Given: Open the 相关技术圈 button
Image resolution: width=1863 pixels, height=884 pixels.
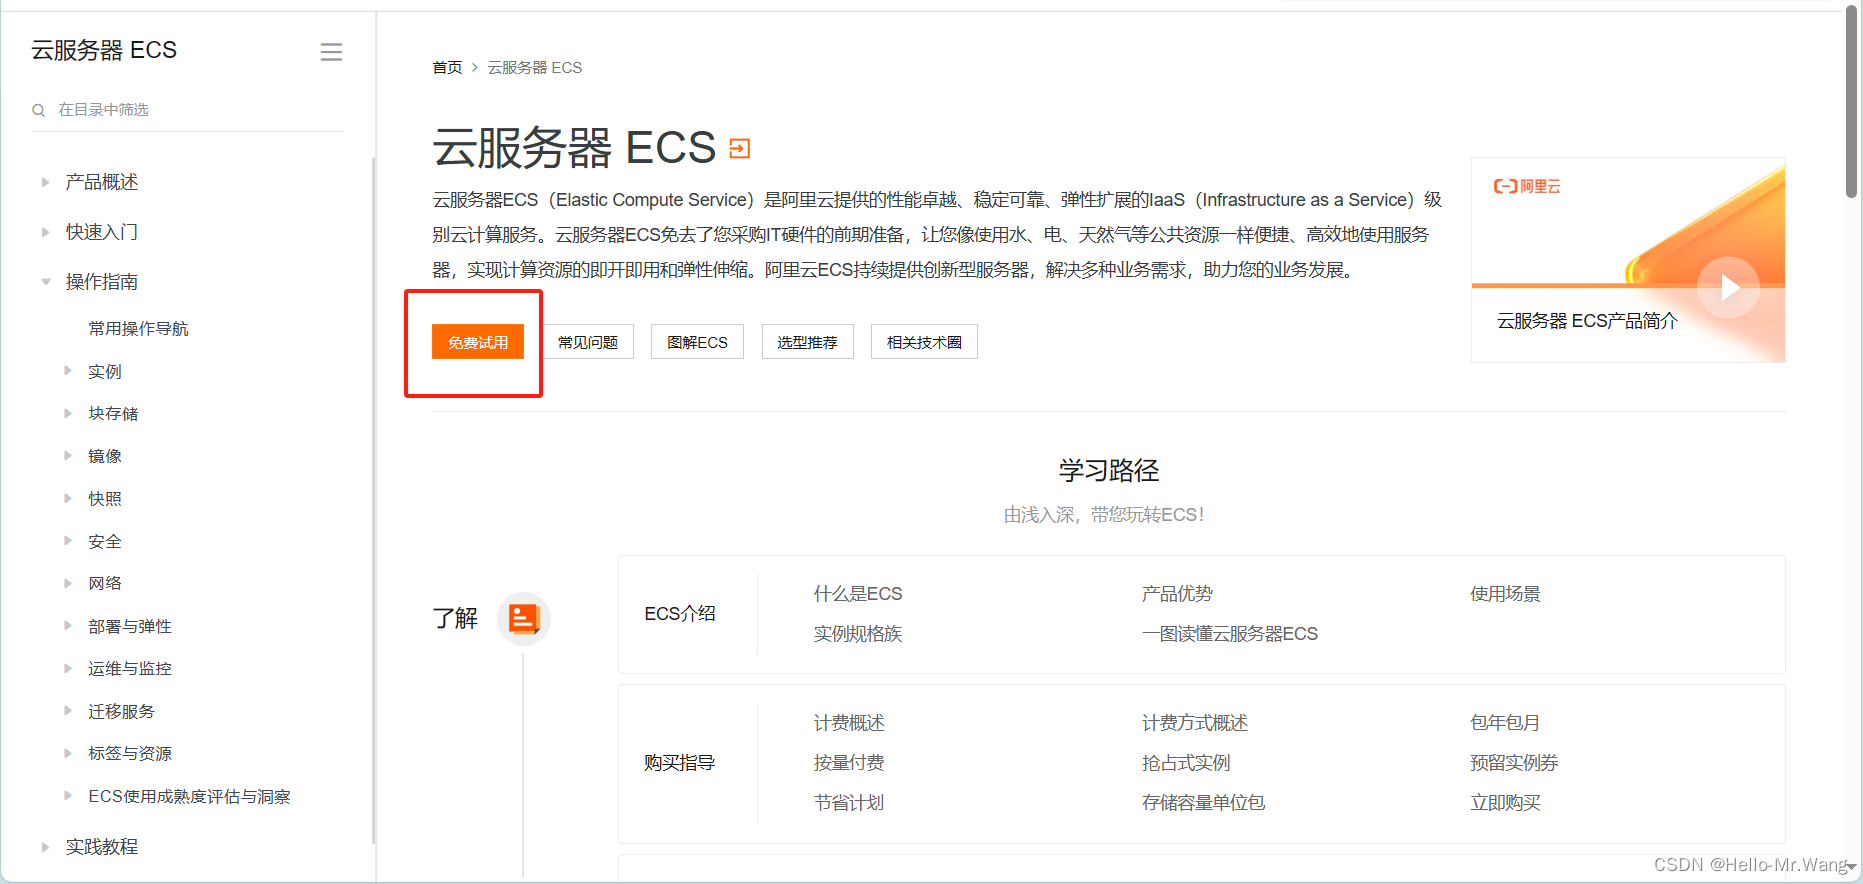Looking at the screenshot, I should point(924,342).
